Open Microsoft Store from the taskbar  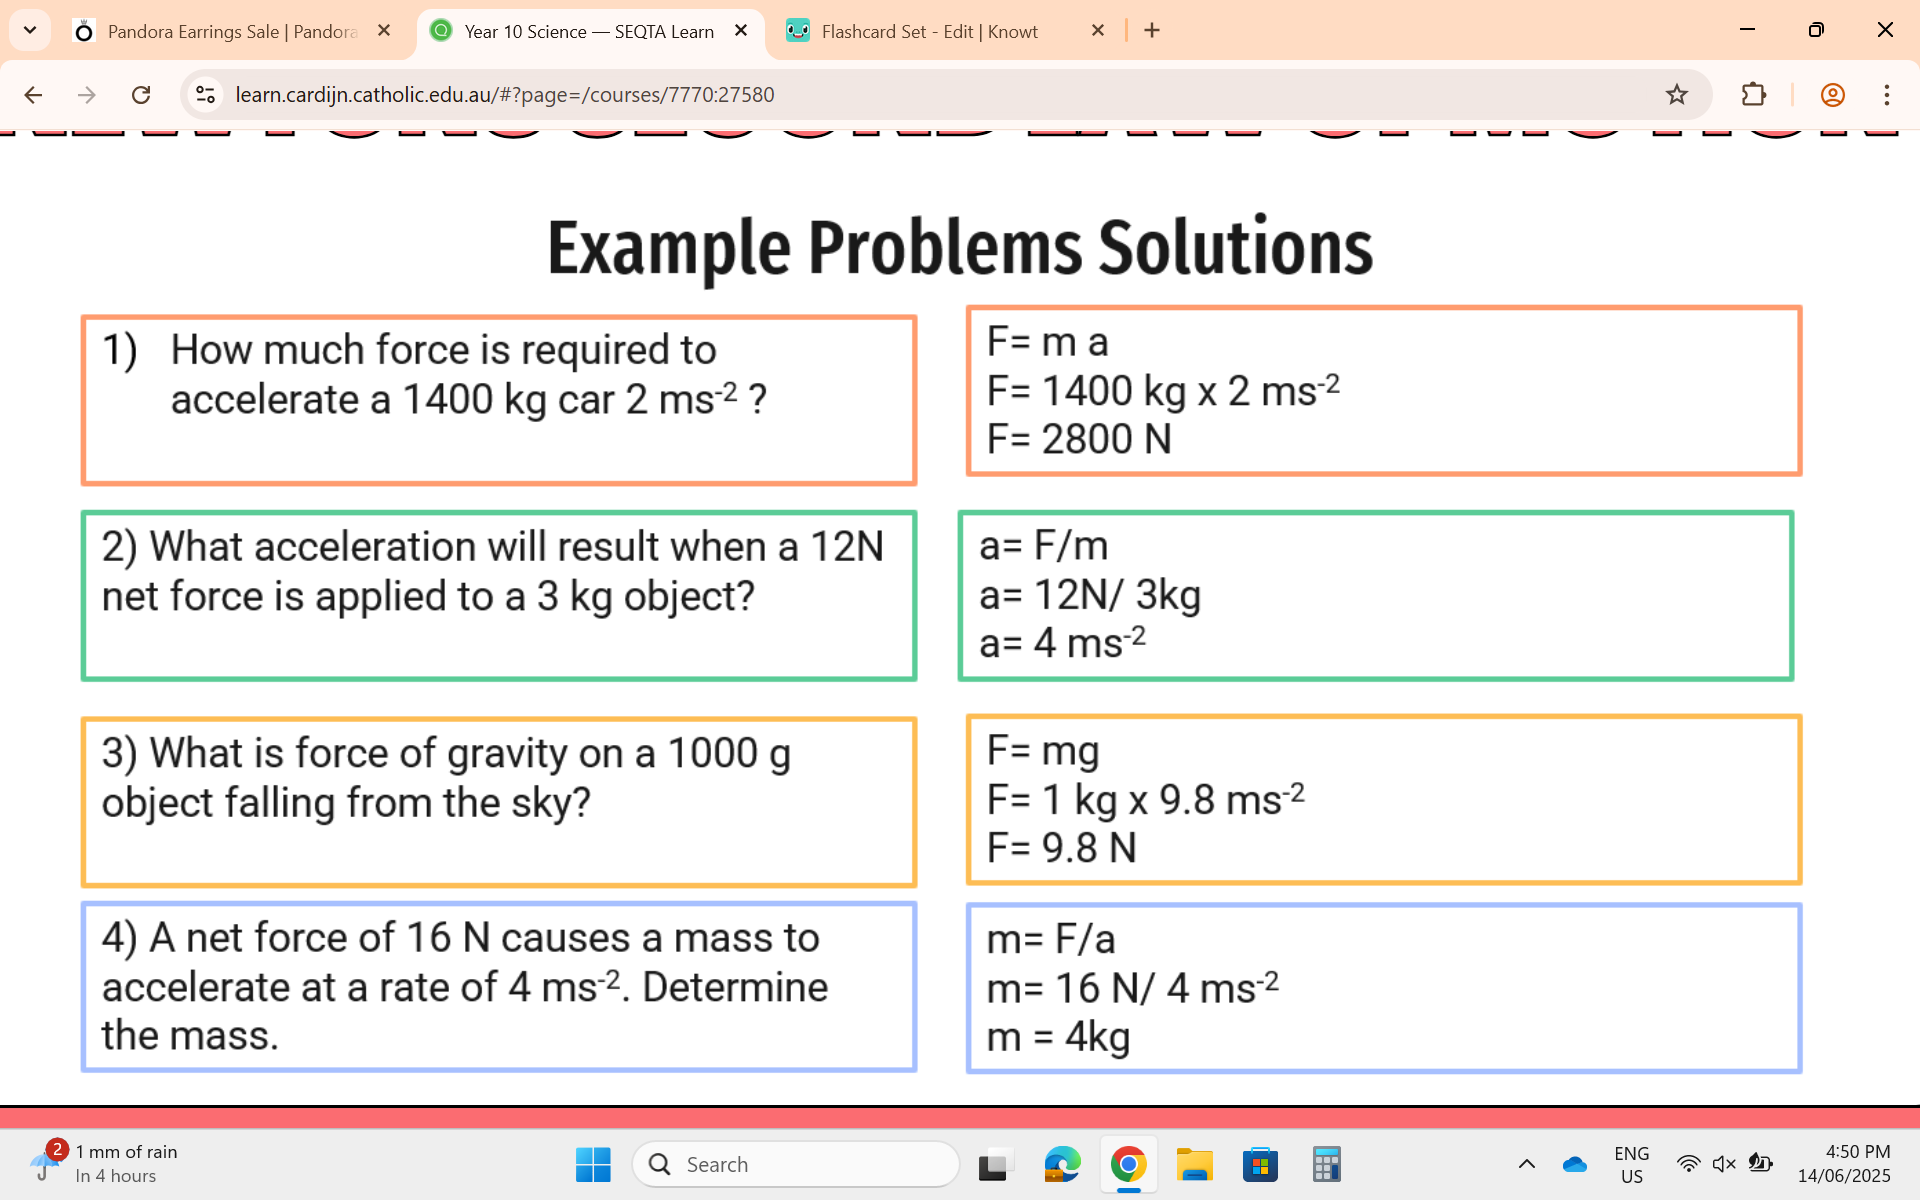(x=1261, y=1165)
